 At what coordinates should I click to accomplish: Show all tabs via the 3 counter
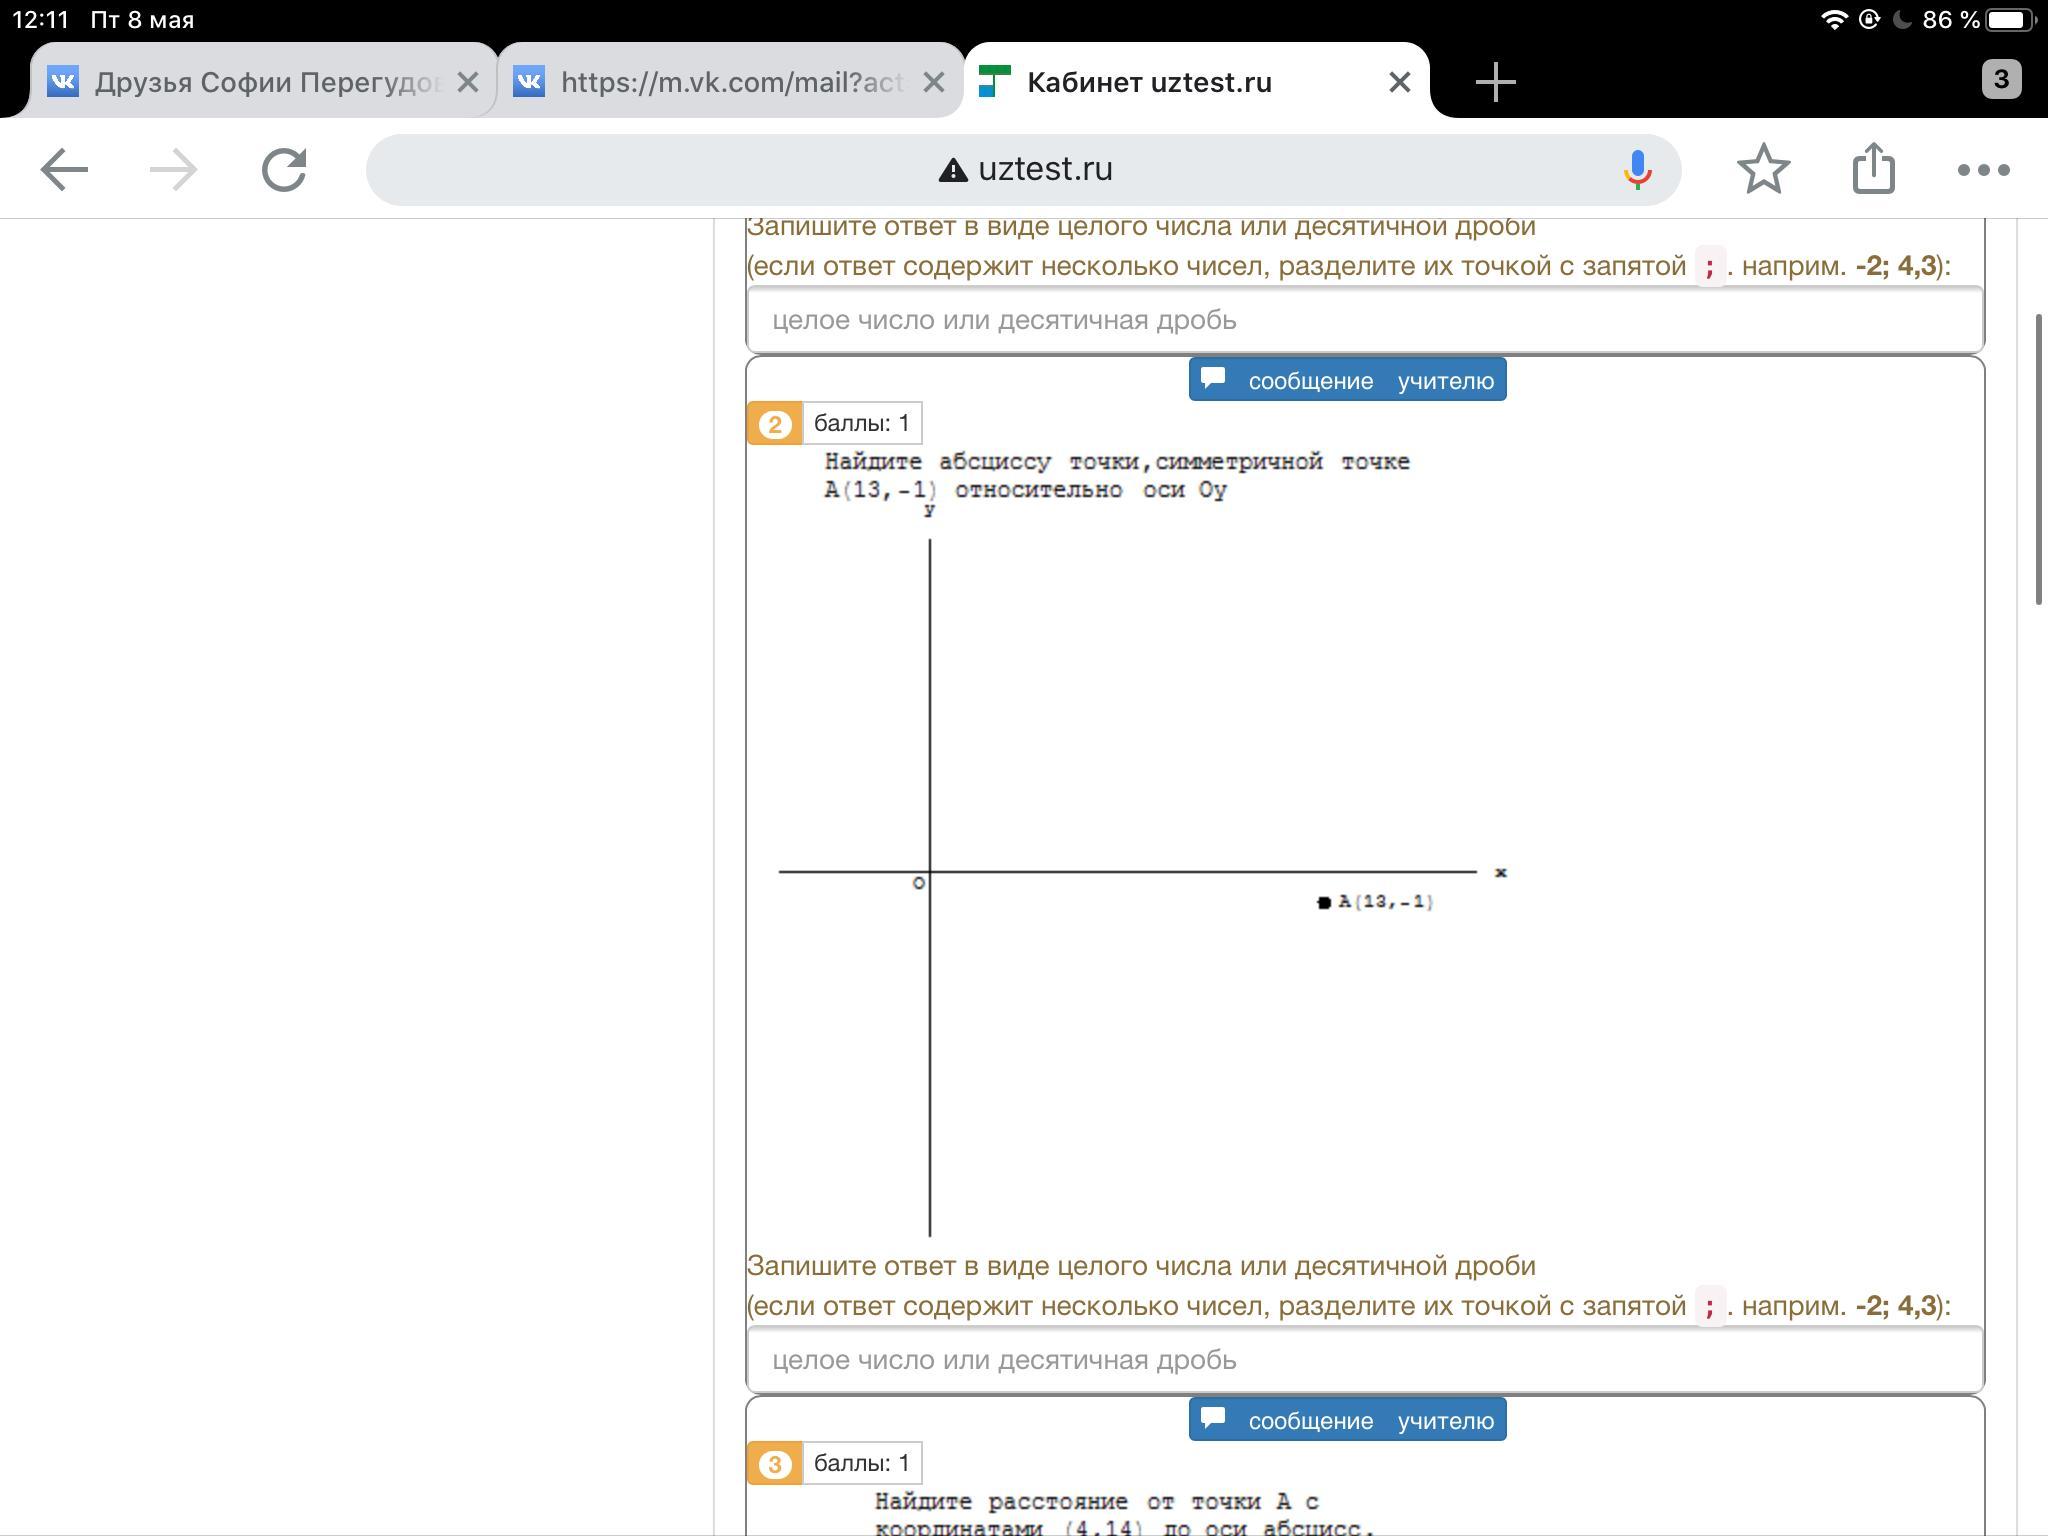(2000, 79)
